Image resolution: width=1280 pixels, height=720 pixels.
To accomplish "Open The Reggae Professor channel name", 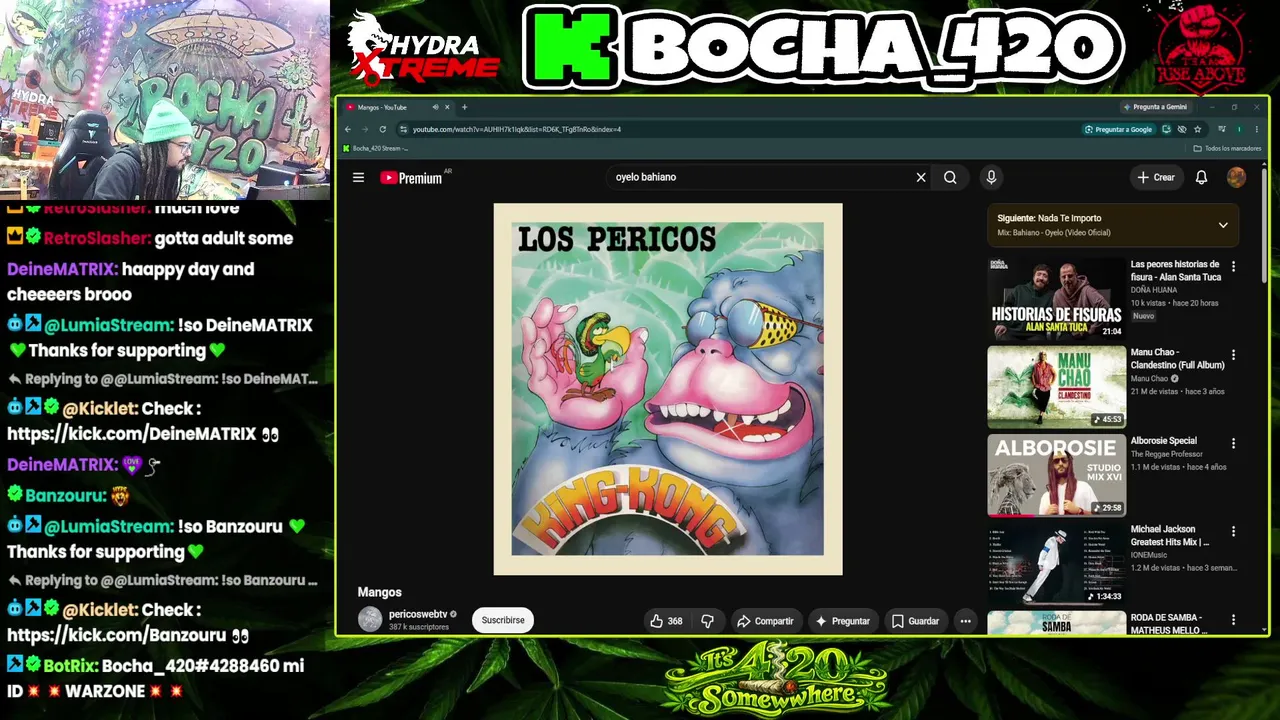I will tap(1167, 454).
